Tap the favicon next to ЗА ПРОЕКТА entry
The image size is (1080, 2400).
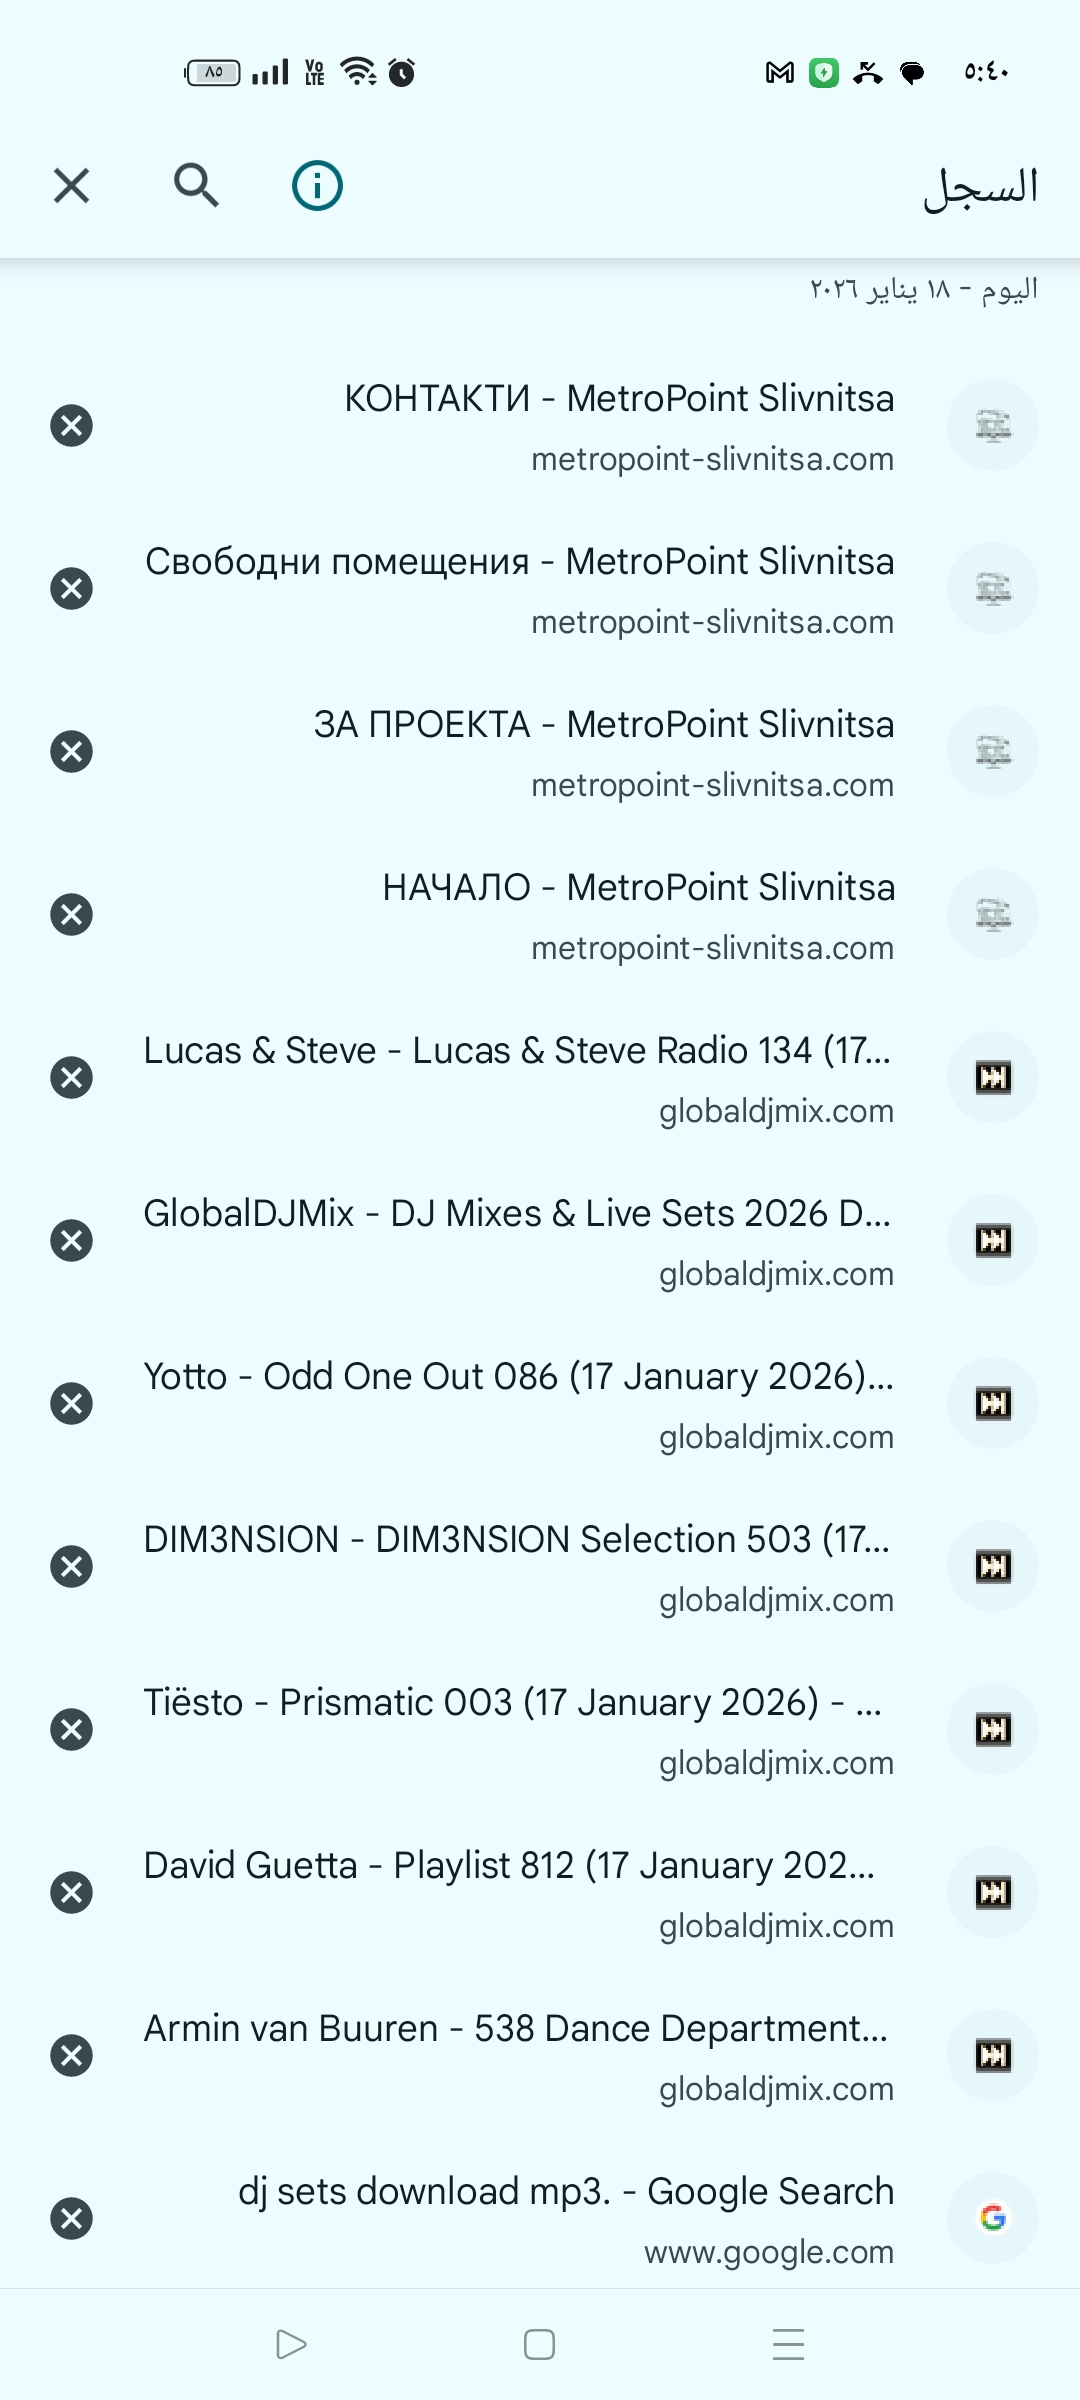click(993, 751)
